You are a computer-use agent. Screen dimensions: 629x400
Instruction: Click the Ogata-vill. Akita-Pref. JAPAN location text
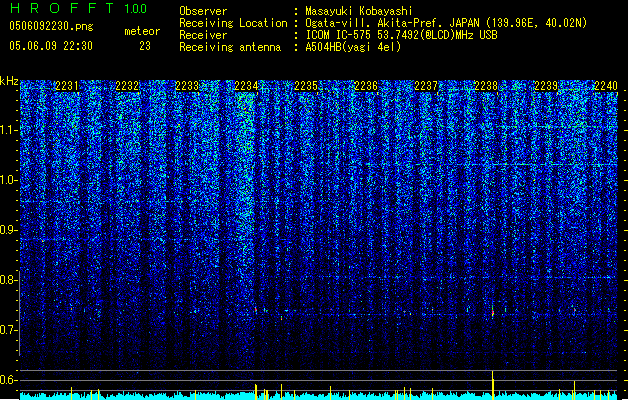pos(393,23)
